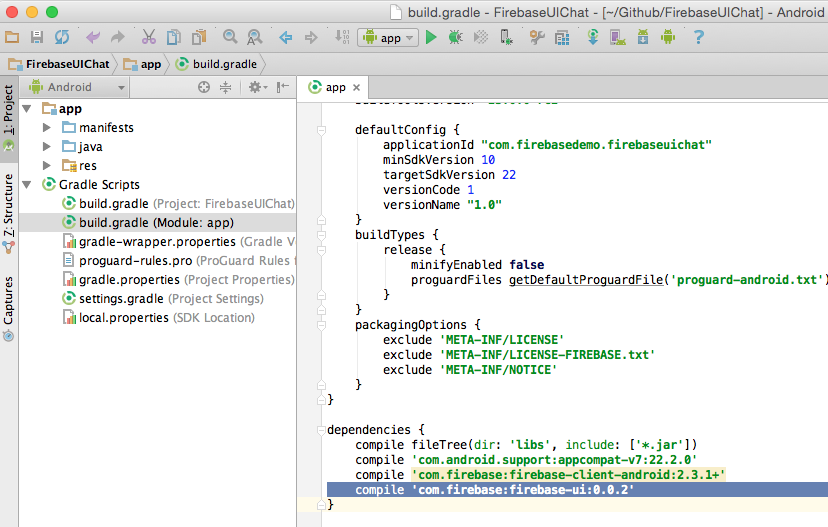This screenshot has height=527, width=828.
Task: Select local.properties file
Action: [x=158, y=317]
